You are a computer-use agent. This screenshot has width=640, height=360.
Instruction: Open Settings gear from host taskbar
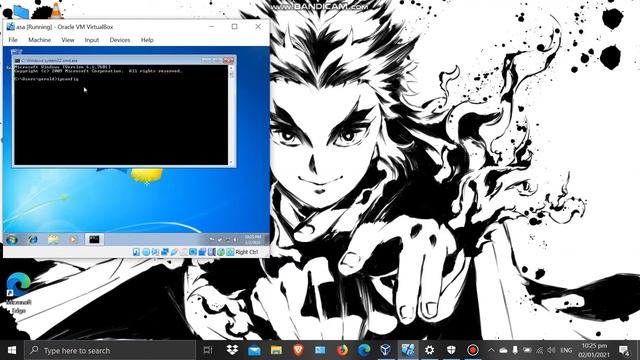coord(429,350)
